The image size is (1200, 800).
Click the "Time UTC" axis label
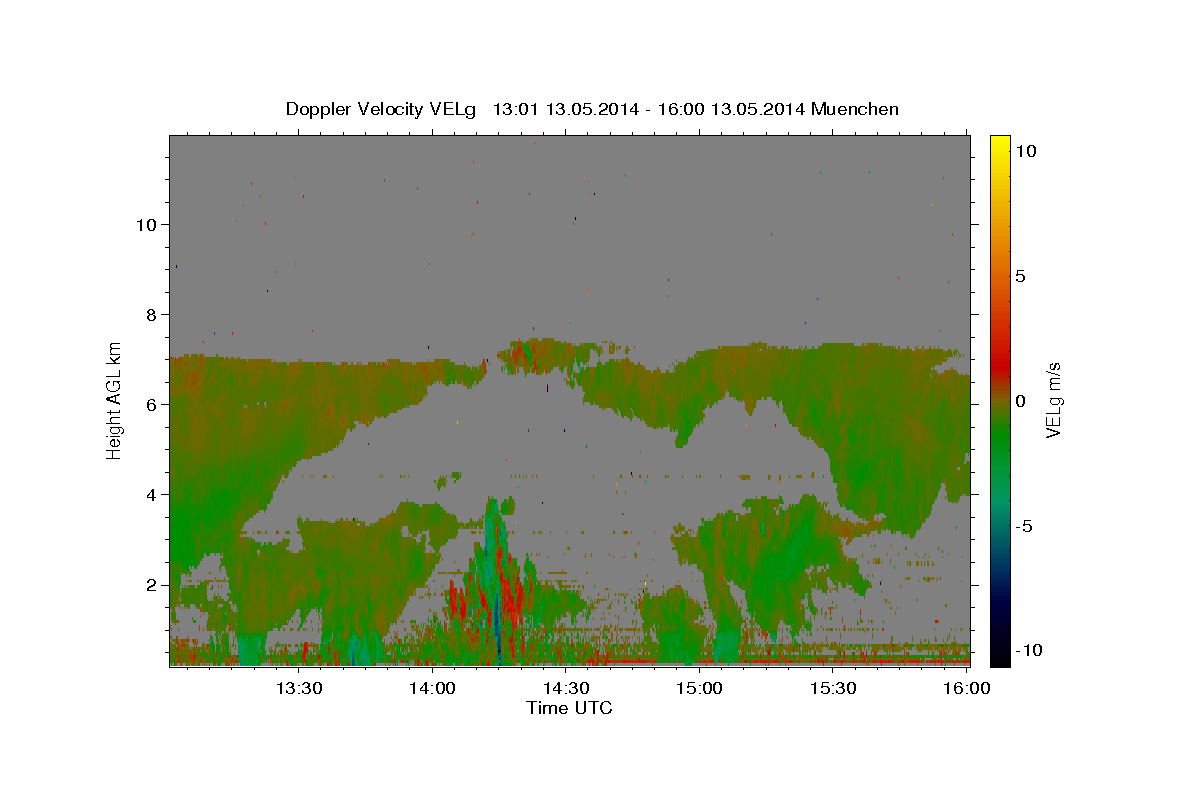[569, 708]
